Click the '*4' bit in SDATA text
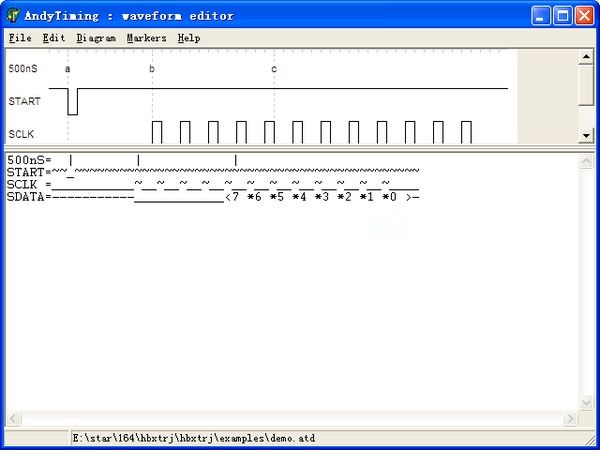600x450 pixels. point(300,197)
